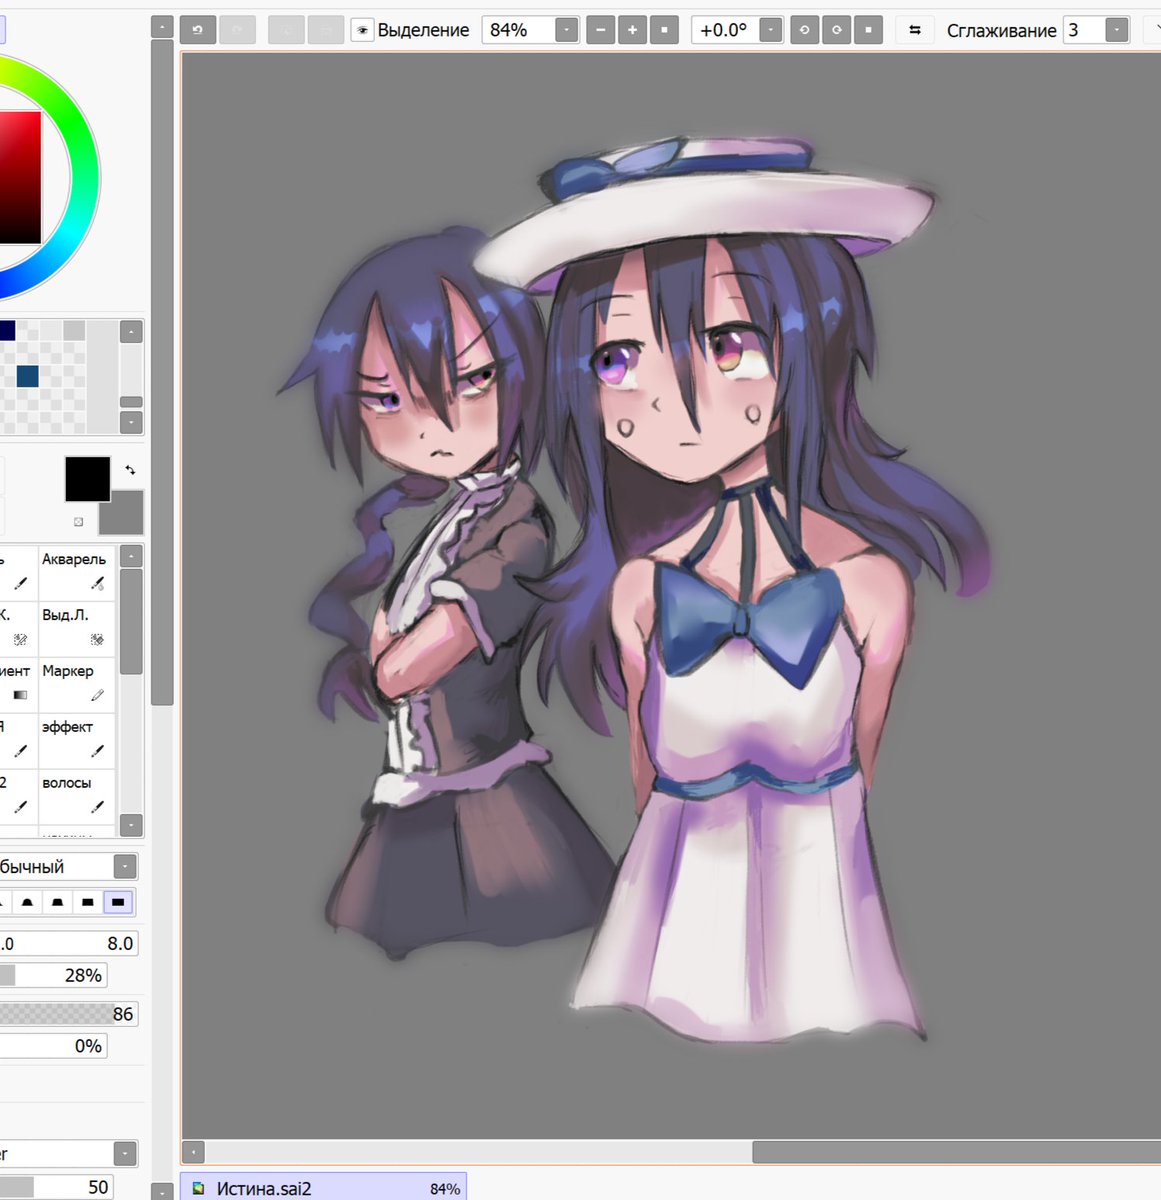Reset zoom with square button after plus
The image size is (1161, 1200).
(x=664, y=30)
